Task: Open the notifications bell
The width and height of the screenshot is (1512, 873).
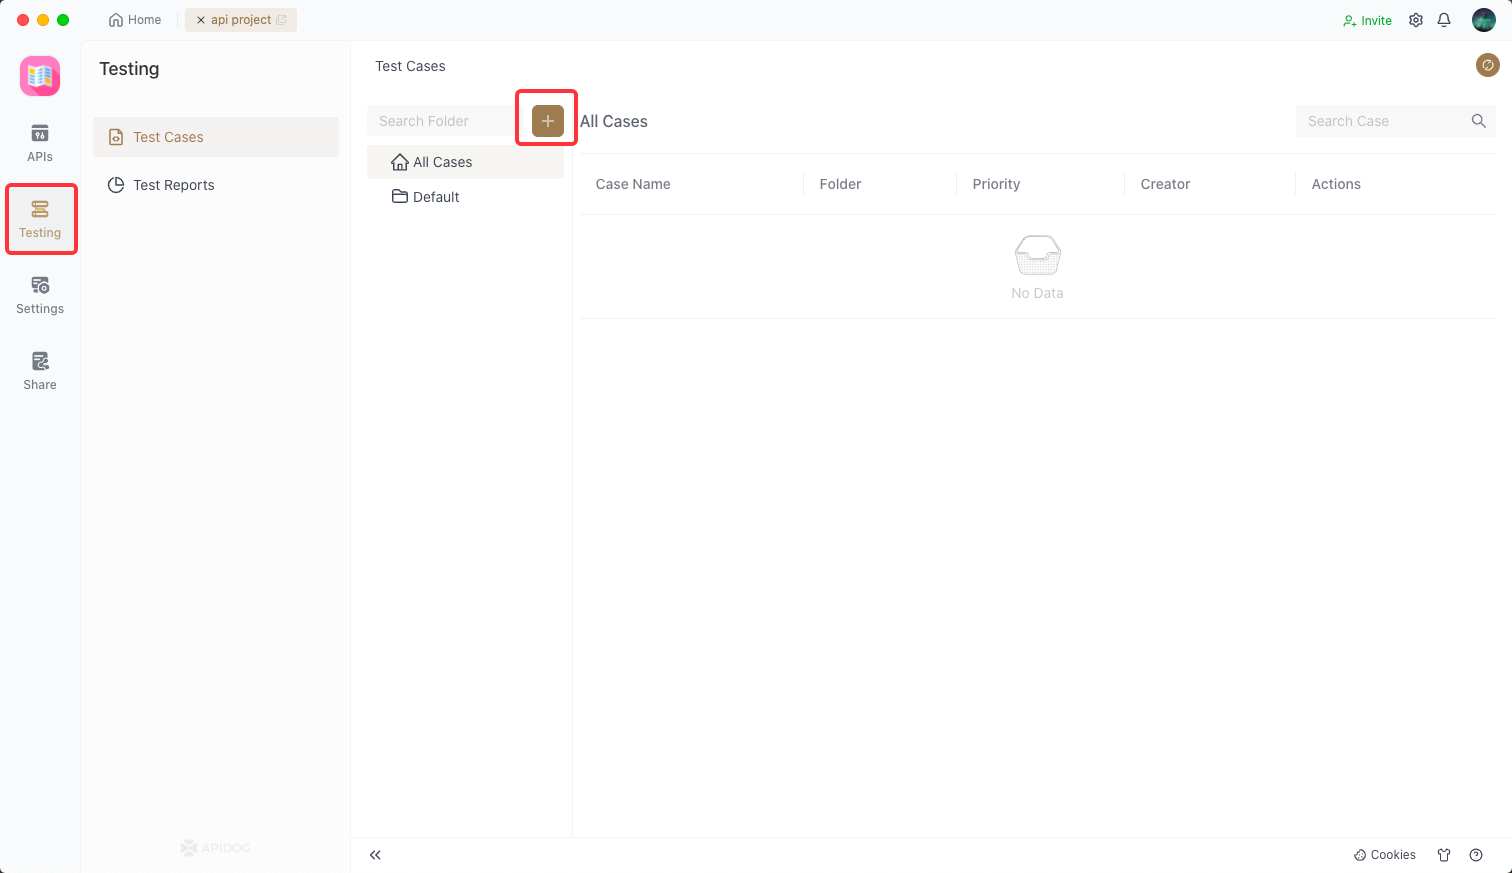Action: pyautogui.click(x=1444, y=20)
